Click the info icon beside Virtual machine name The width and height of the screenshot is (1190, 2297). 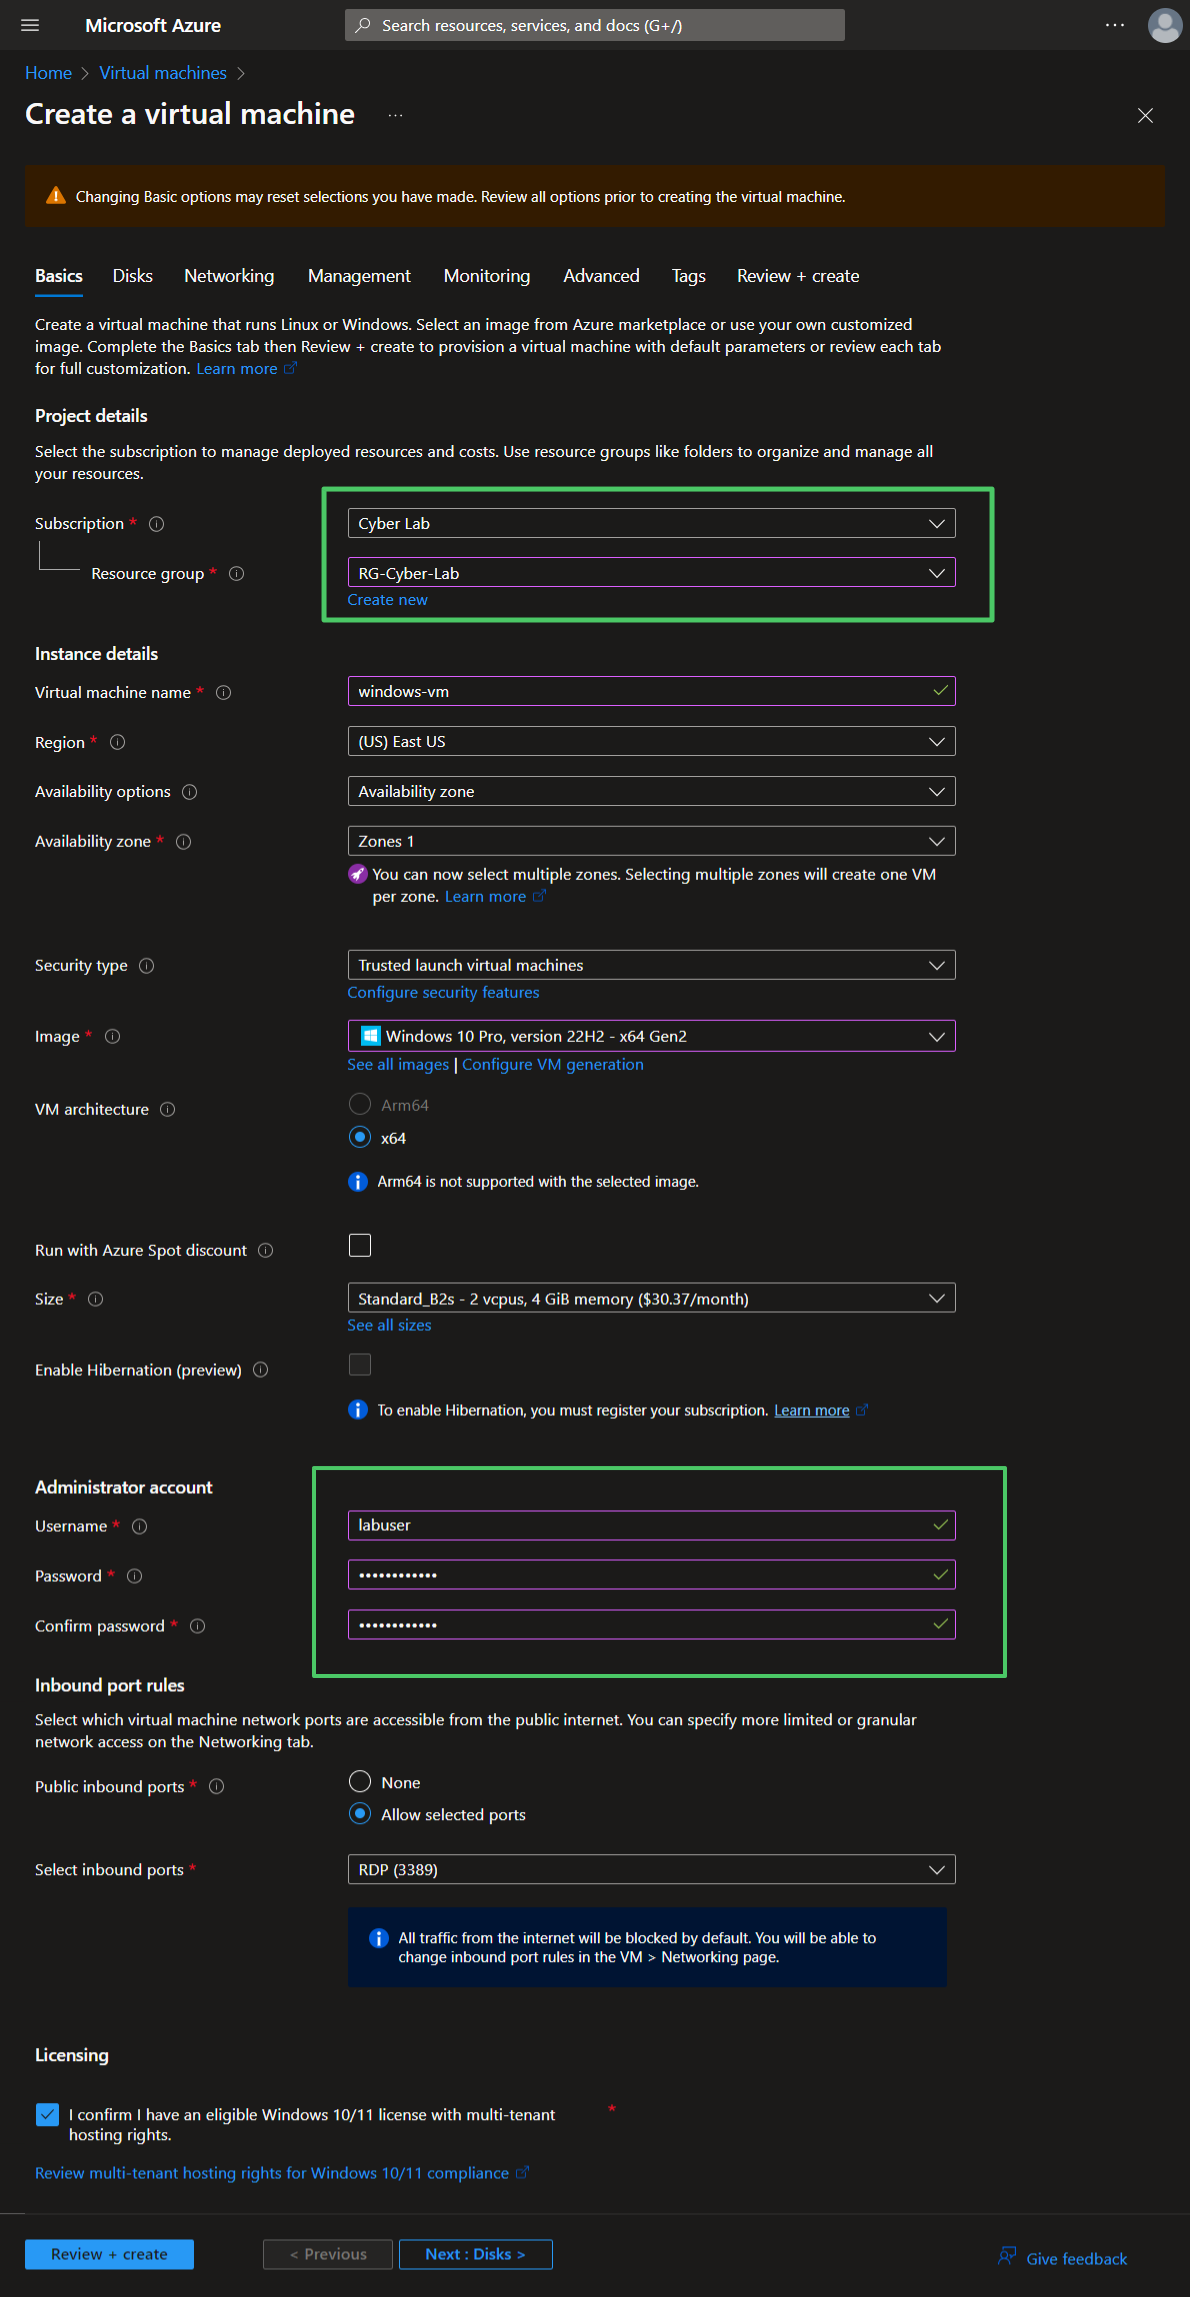point(224,693)
